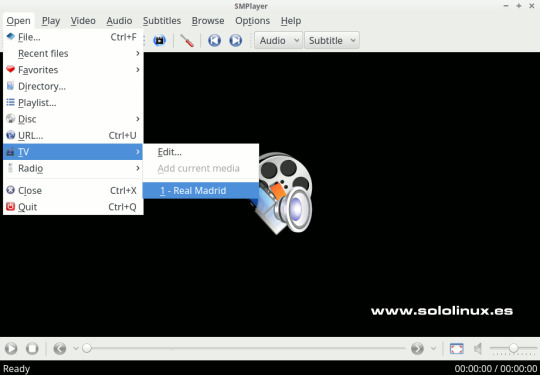Open forward options dropdown arrow

tap(433, 348)
